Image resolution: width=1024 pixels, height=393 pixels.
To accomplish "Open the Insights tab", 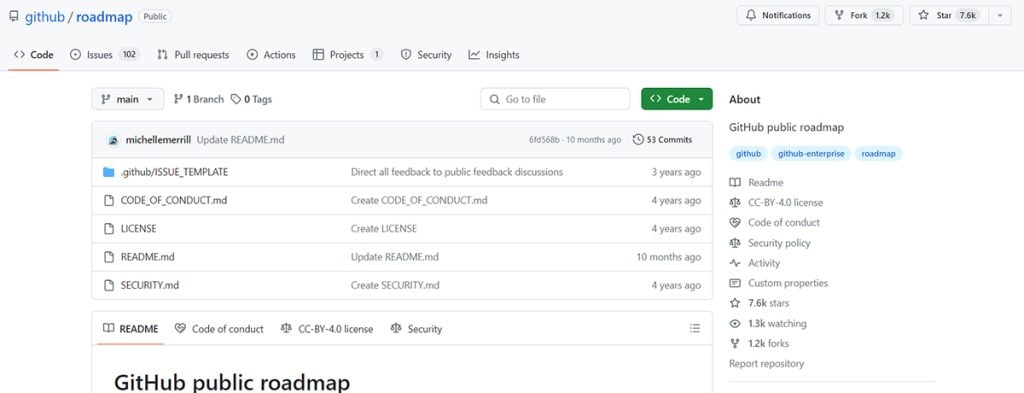I will 494,55.
